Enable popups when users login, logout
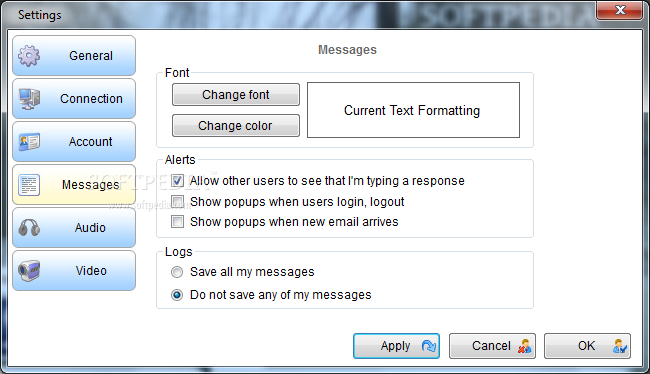650x374 pixels. click(x=177, y=202)
